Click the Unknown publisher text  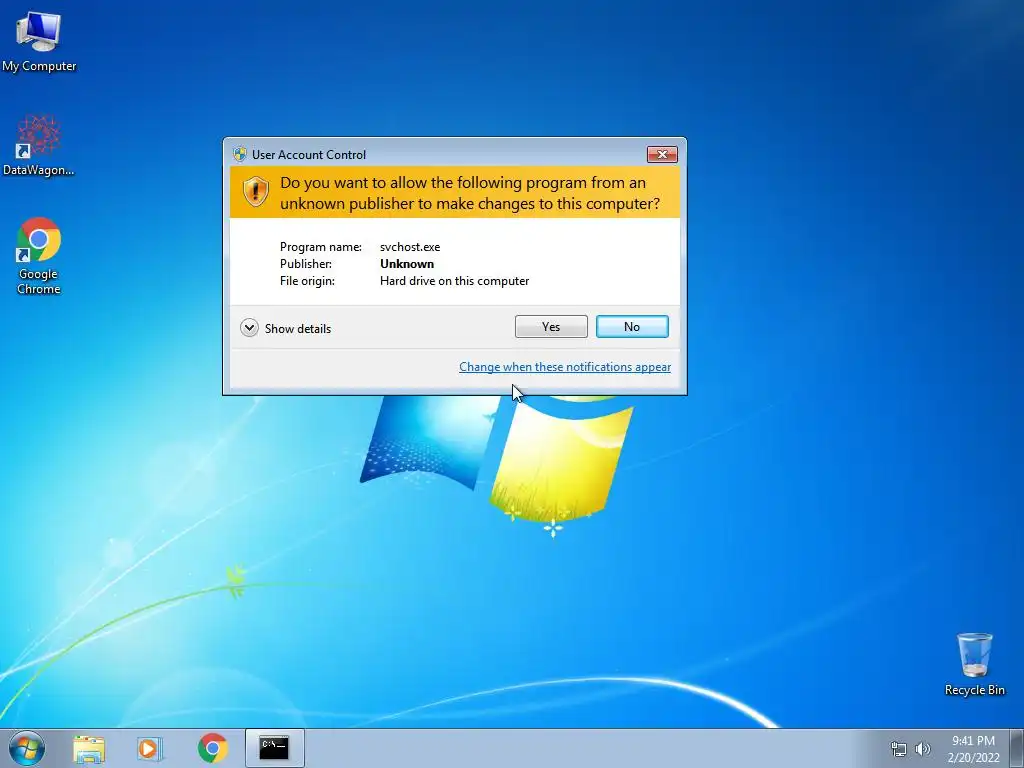click(407, 264)
